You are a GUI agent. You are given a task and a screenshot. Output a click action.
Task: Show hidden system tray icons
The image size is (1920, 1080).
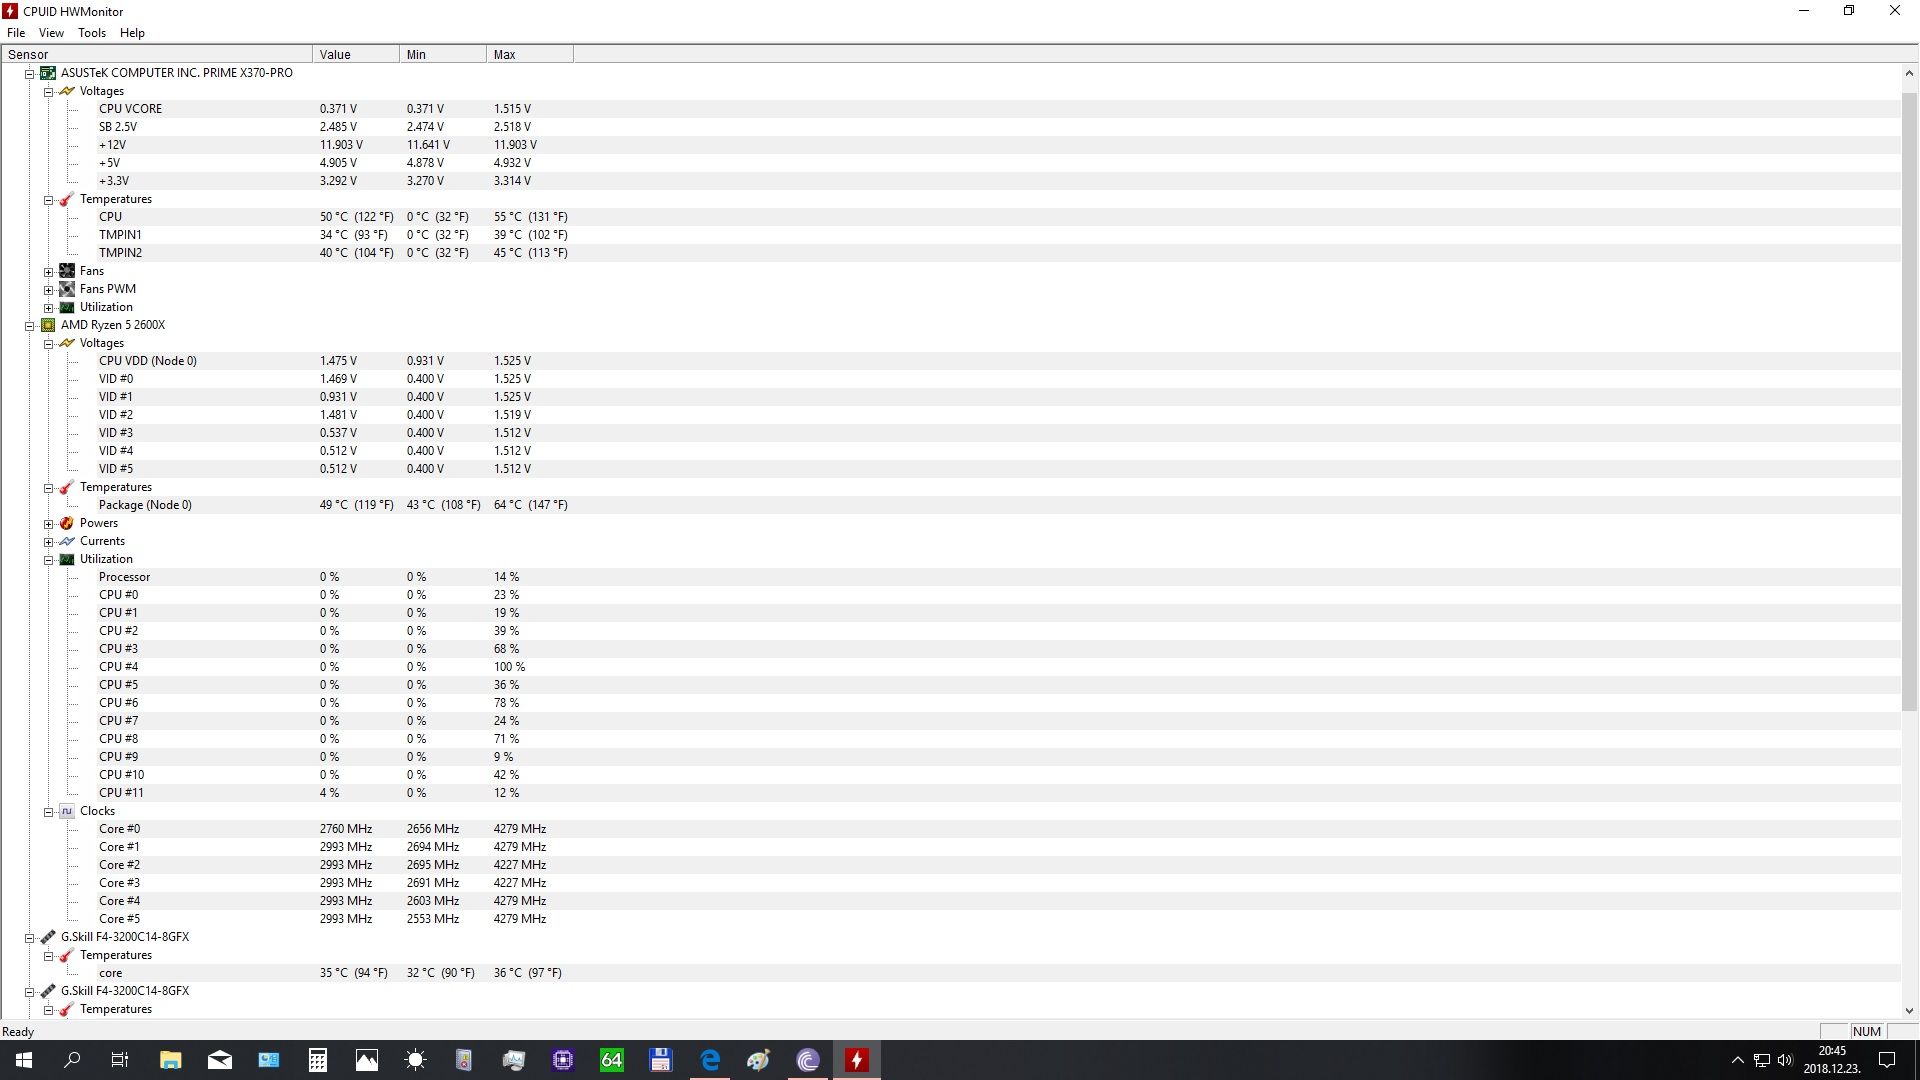[x=1737, y=1060]
